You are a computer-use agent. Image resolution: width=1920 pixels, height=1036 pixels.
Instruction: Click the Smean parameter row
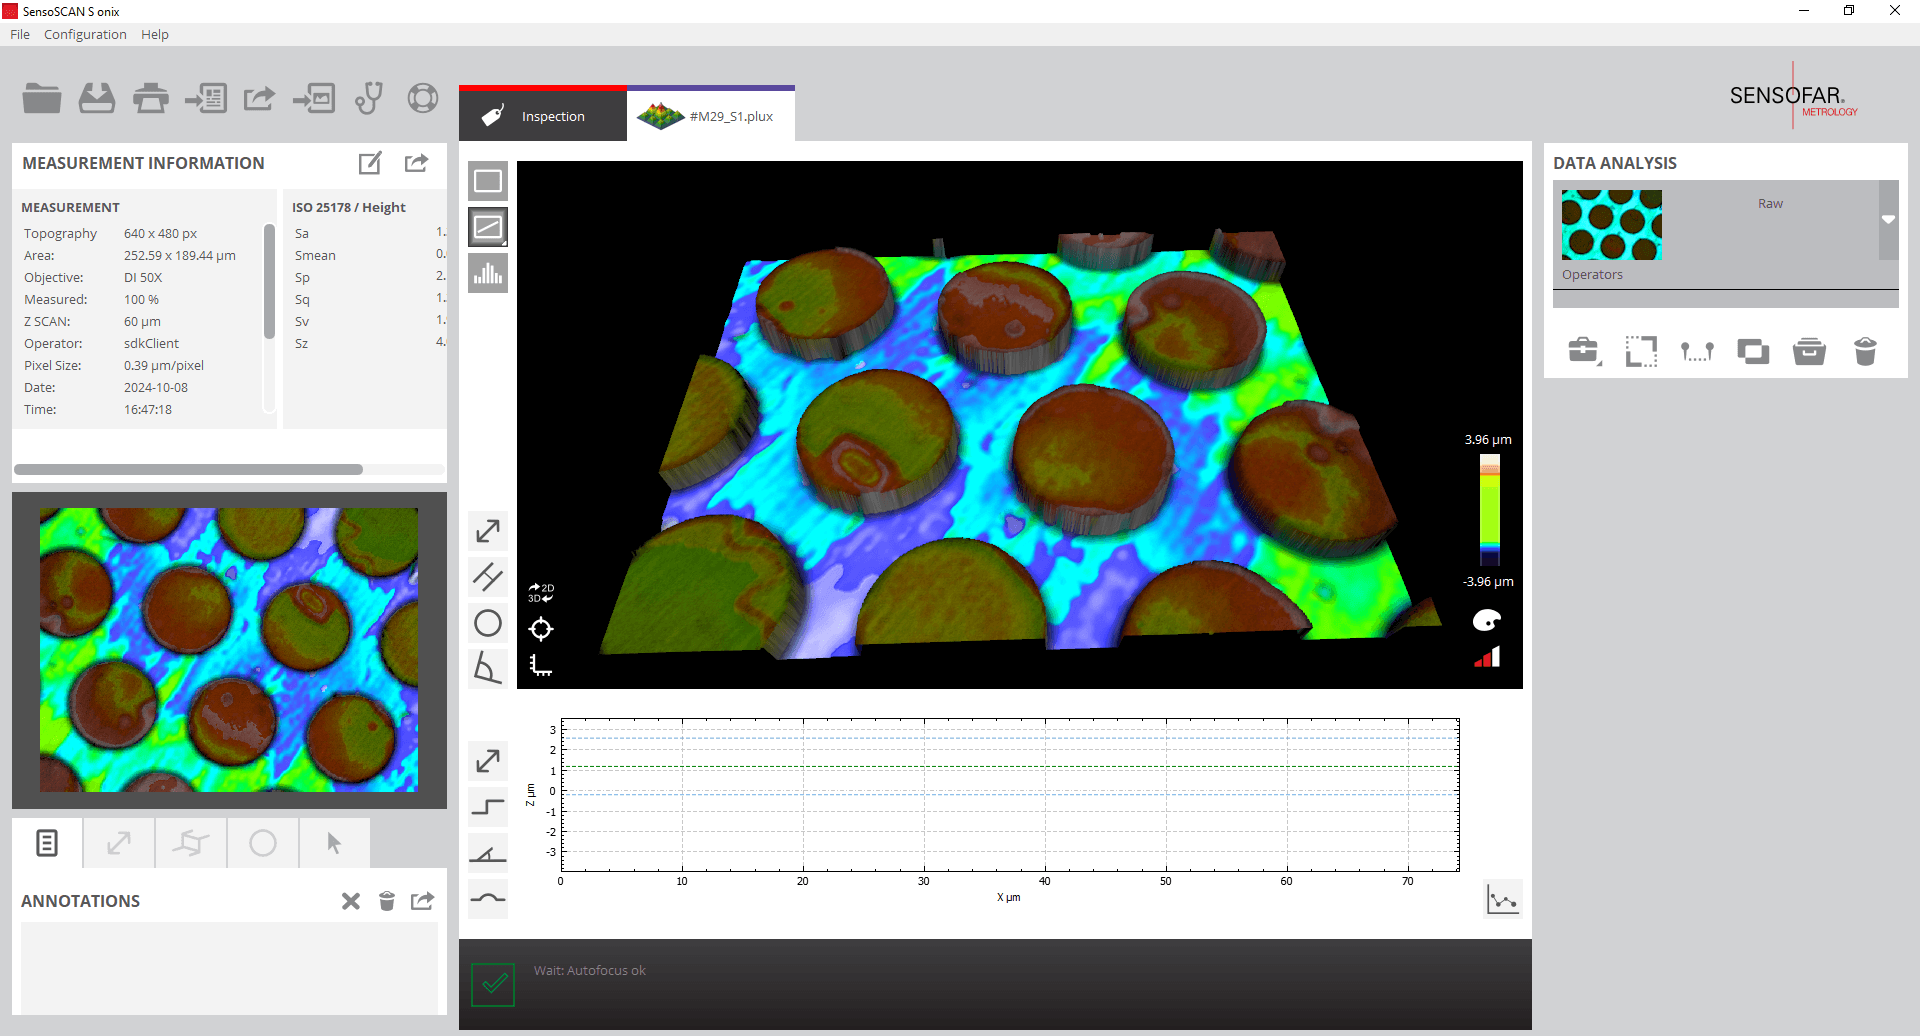click(x=368, y=255)
